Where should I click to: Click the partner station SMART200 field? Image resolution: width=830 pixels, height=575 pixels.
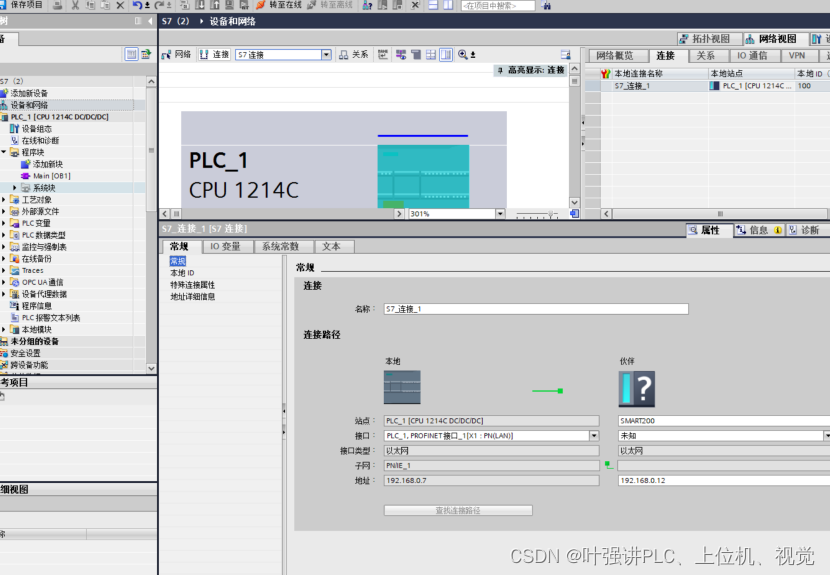(724, 421)
